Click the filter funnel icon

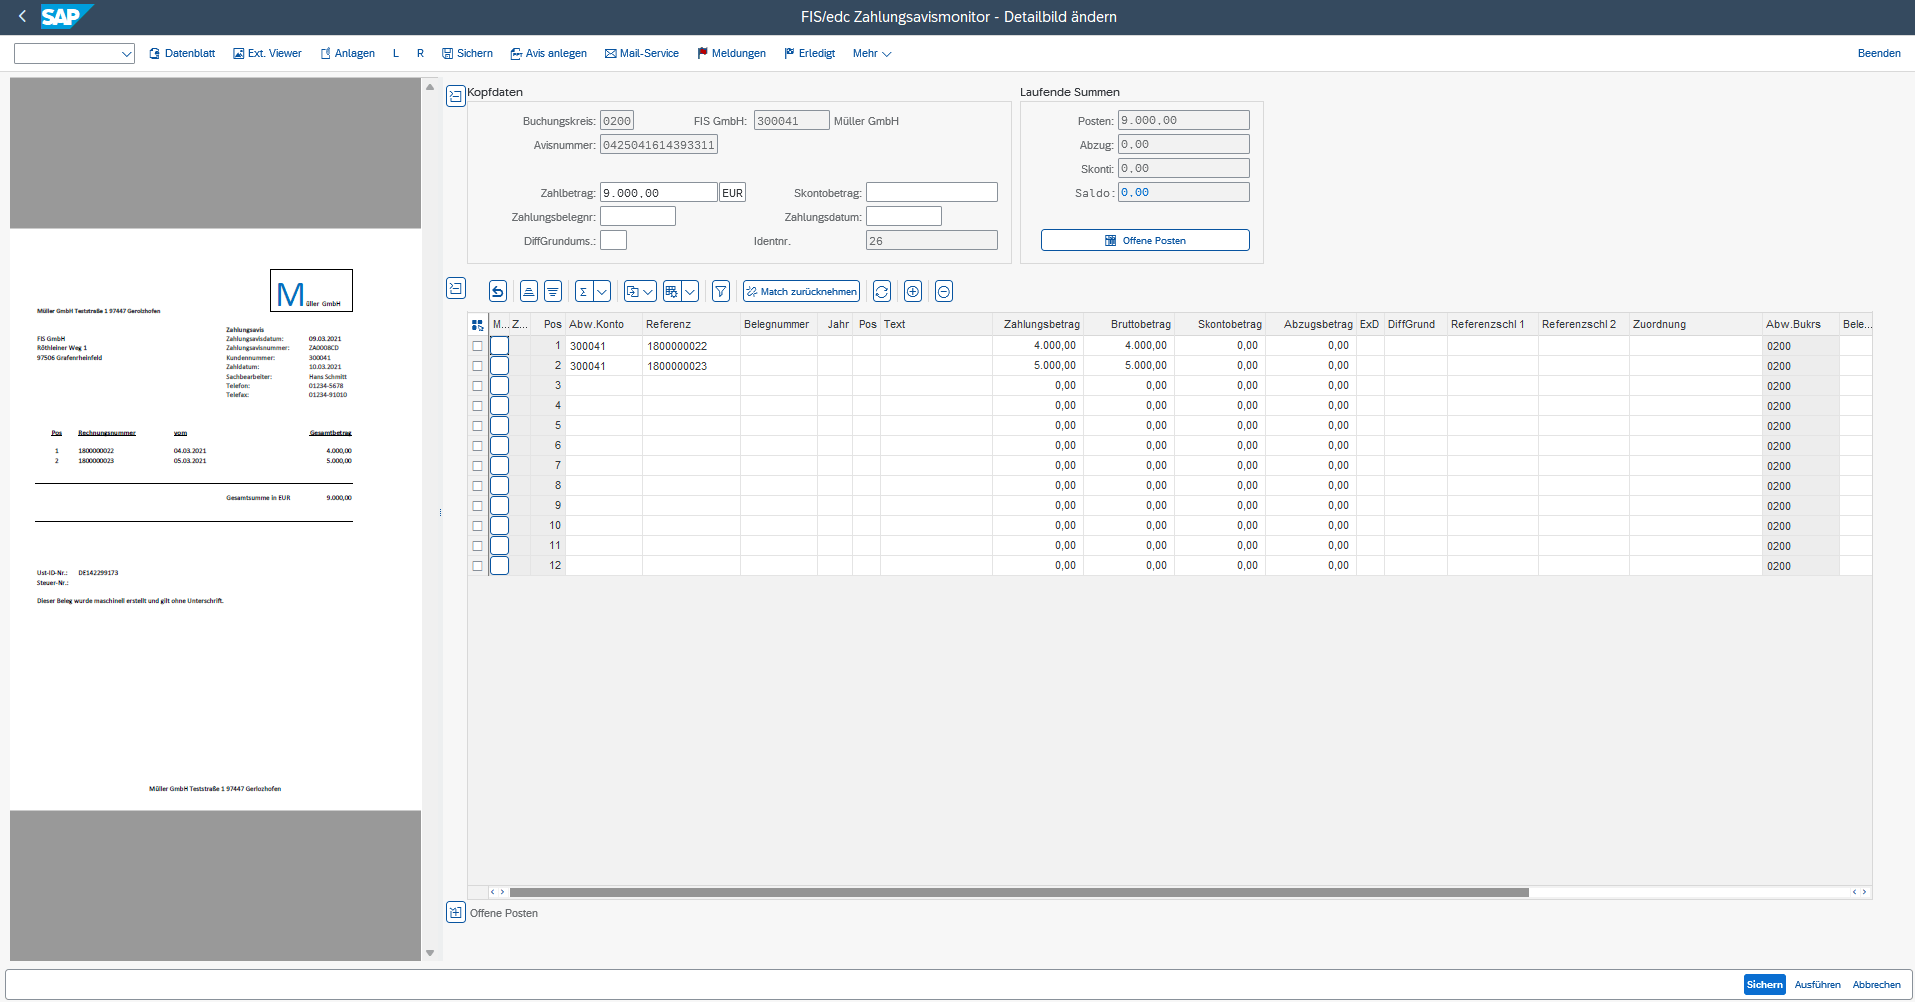721,291
